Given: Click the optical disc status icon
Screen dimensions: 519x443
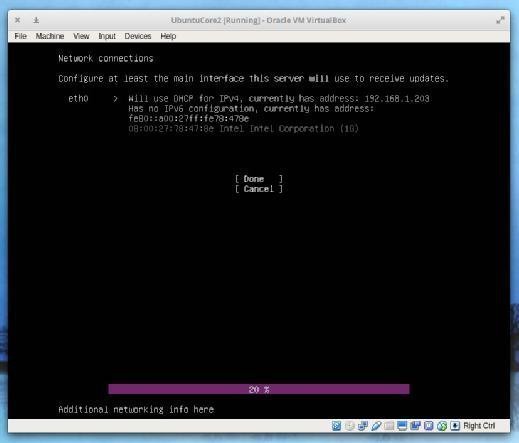Looking at the screenshot, I should (349, 426).
